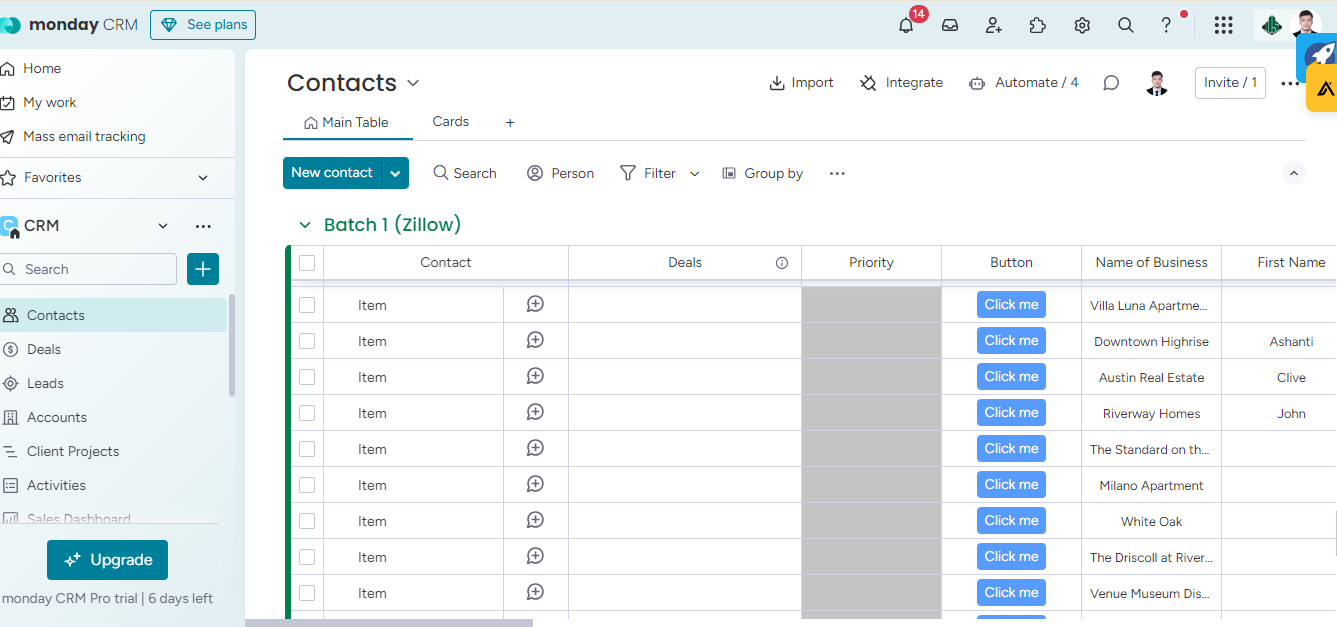Open CRM workspace three-dot menu
1337x627 pixels.
[203, 226]
